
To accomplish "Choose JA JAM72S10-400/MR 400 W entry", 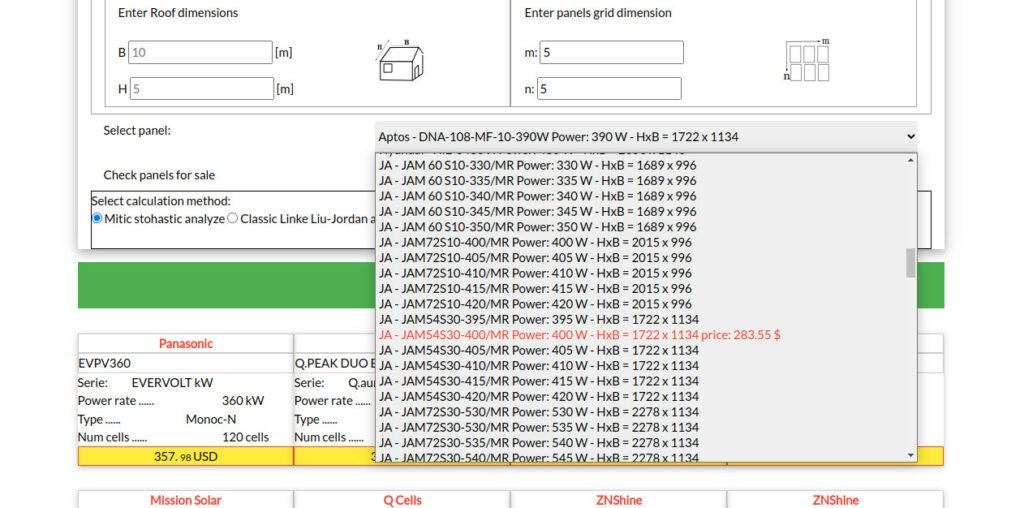I will 534,242.
